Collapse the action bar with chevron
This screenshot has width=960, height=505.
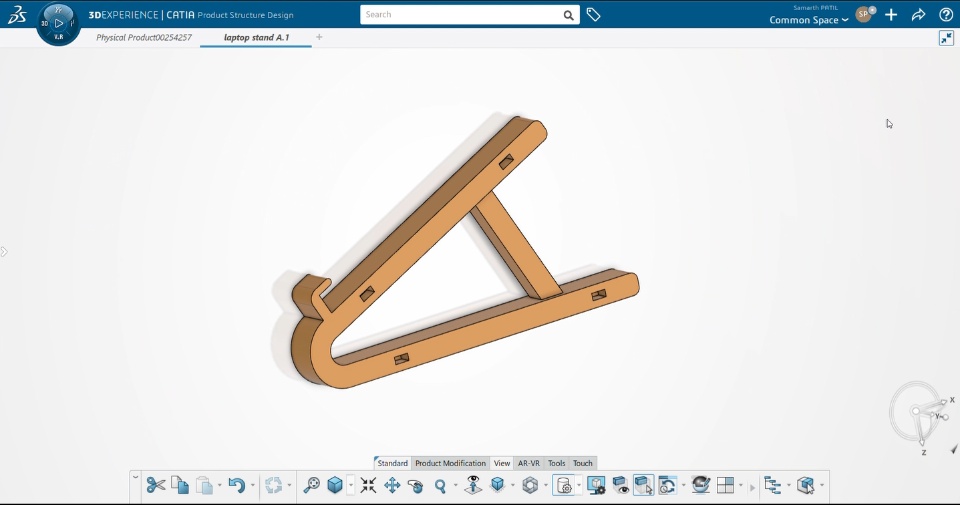point(135,477)
